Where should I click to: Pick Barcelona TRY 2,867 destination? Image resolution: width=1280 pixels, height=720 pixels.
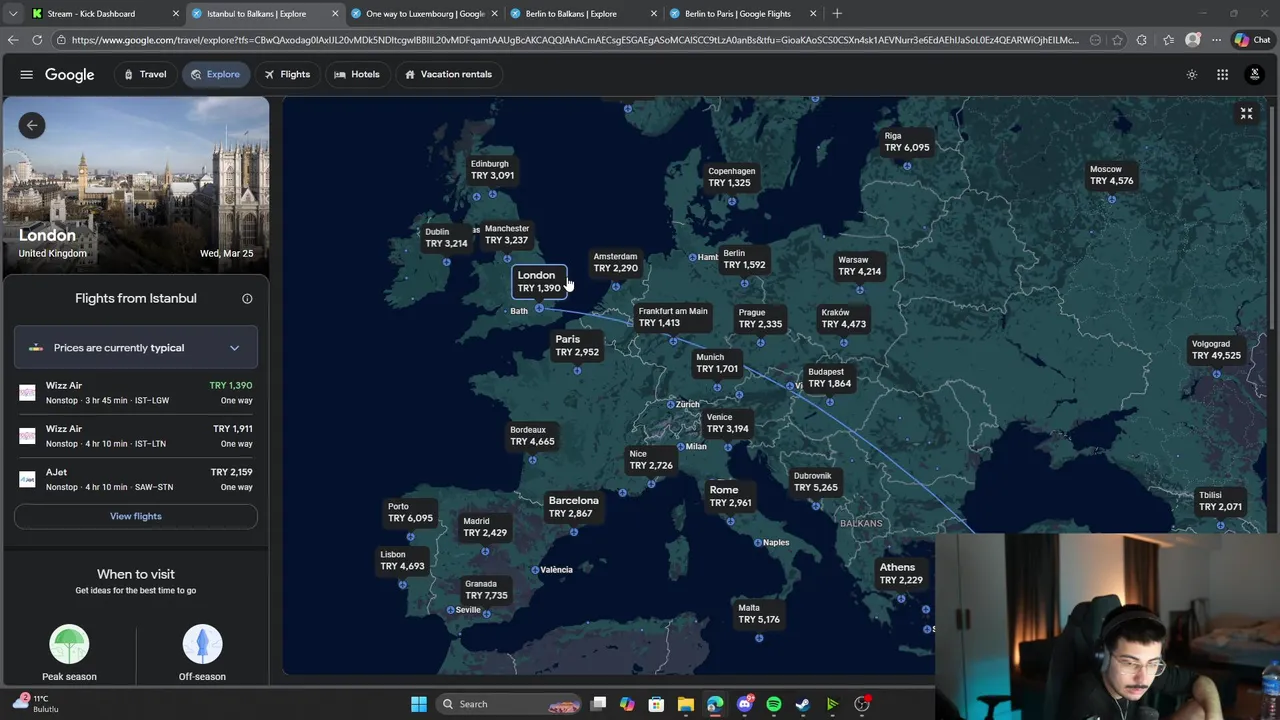tap(573, 507)
